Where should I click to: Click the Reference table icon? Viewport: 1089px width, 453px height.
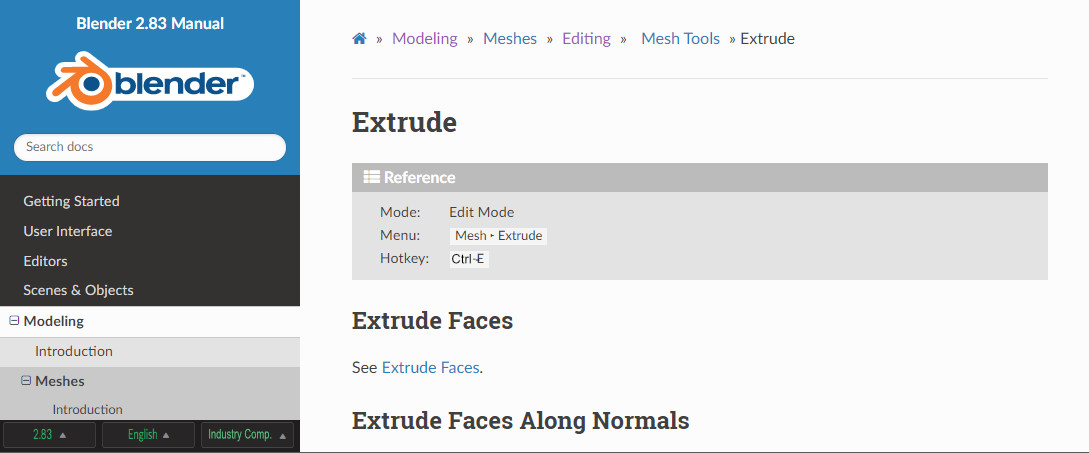pyautogui.click(x=372, y=177)
